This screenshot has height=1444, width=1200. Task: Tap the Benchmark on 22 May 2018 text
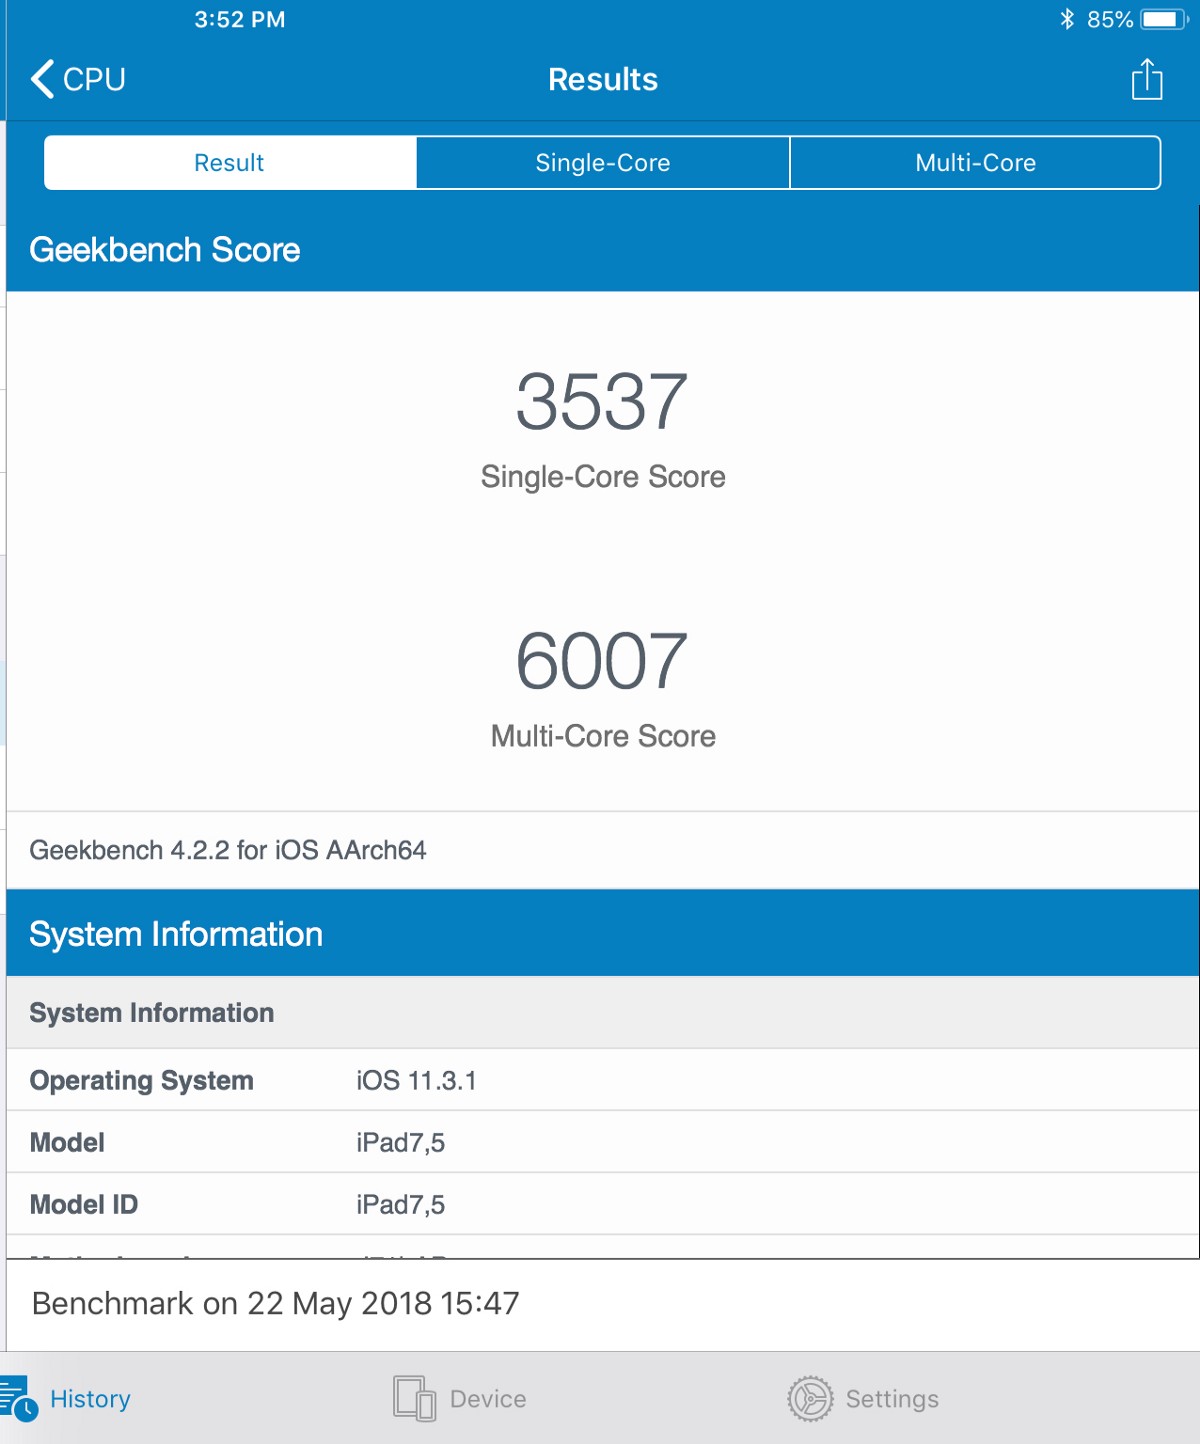pyautogui.click(x=276, y=1304)
